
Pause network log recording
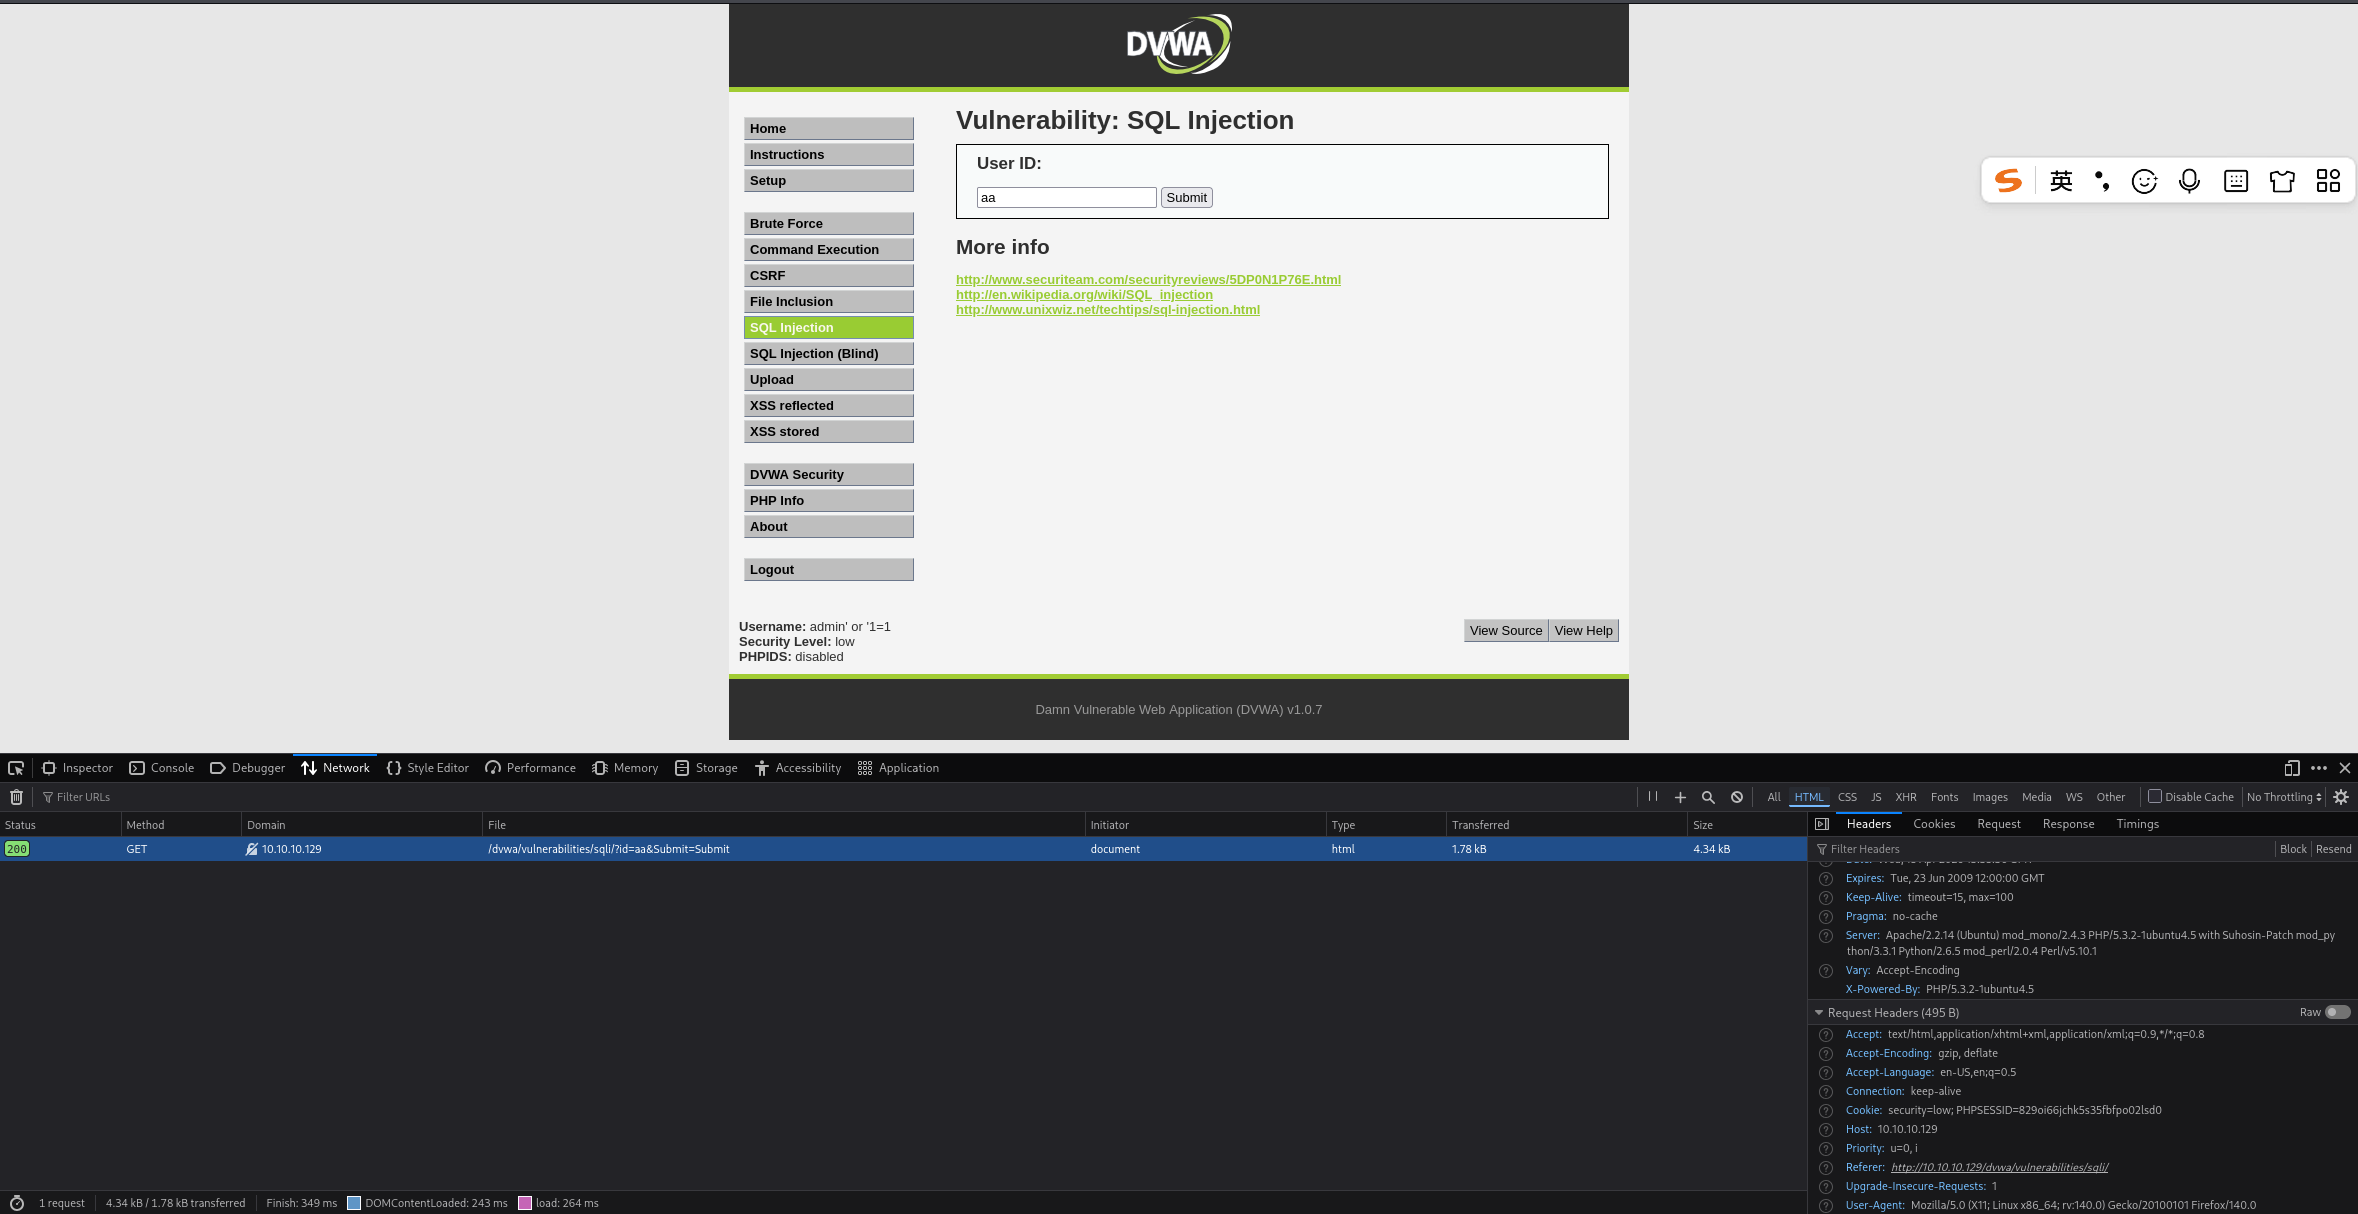[x=1652, y=797]
